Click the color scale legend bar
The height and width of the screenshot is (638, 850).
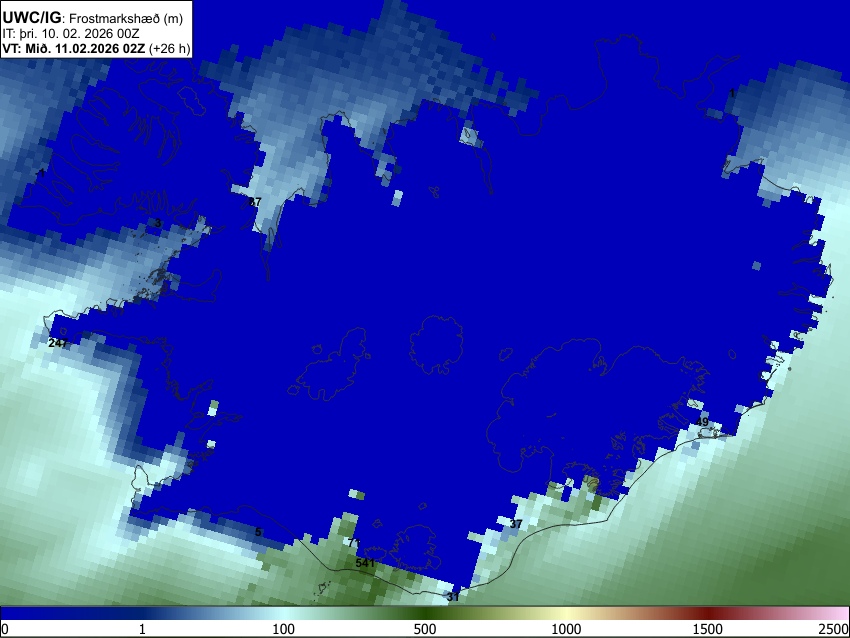(425, 613)
